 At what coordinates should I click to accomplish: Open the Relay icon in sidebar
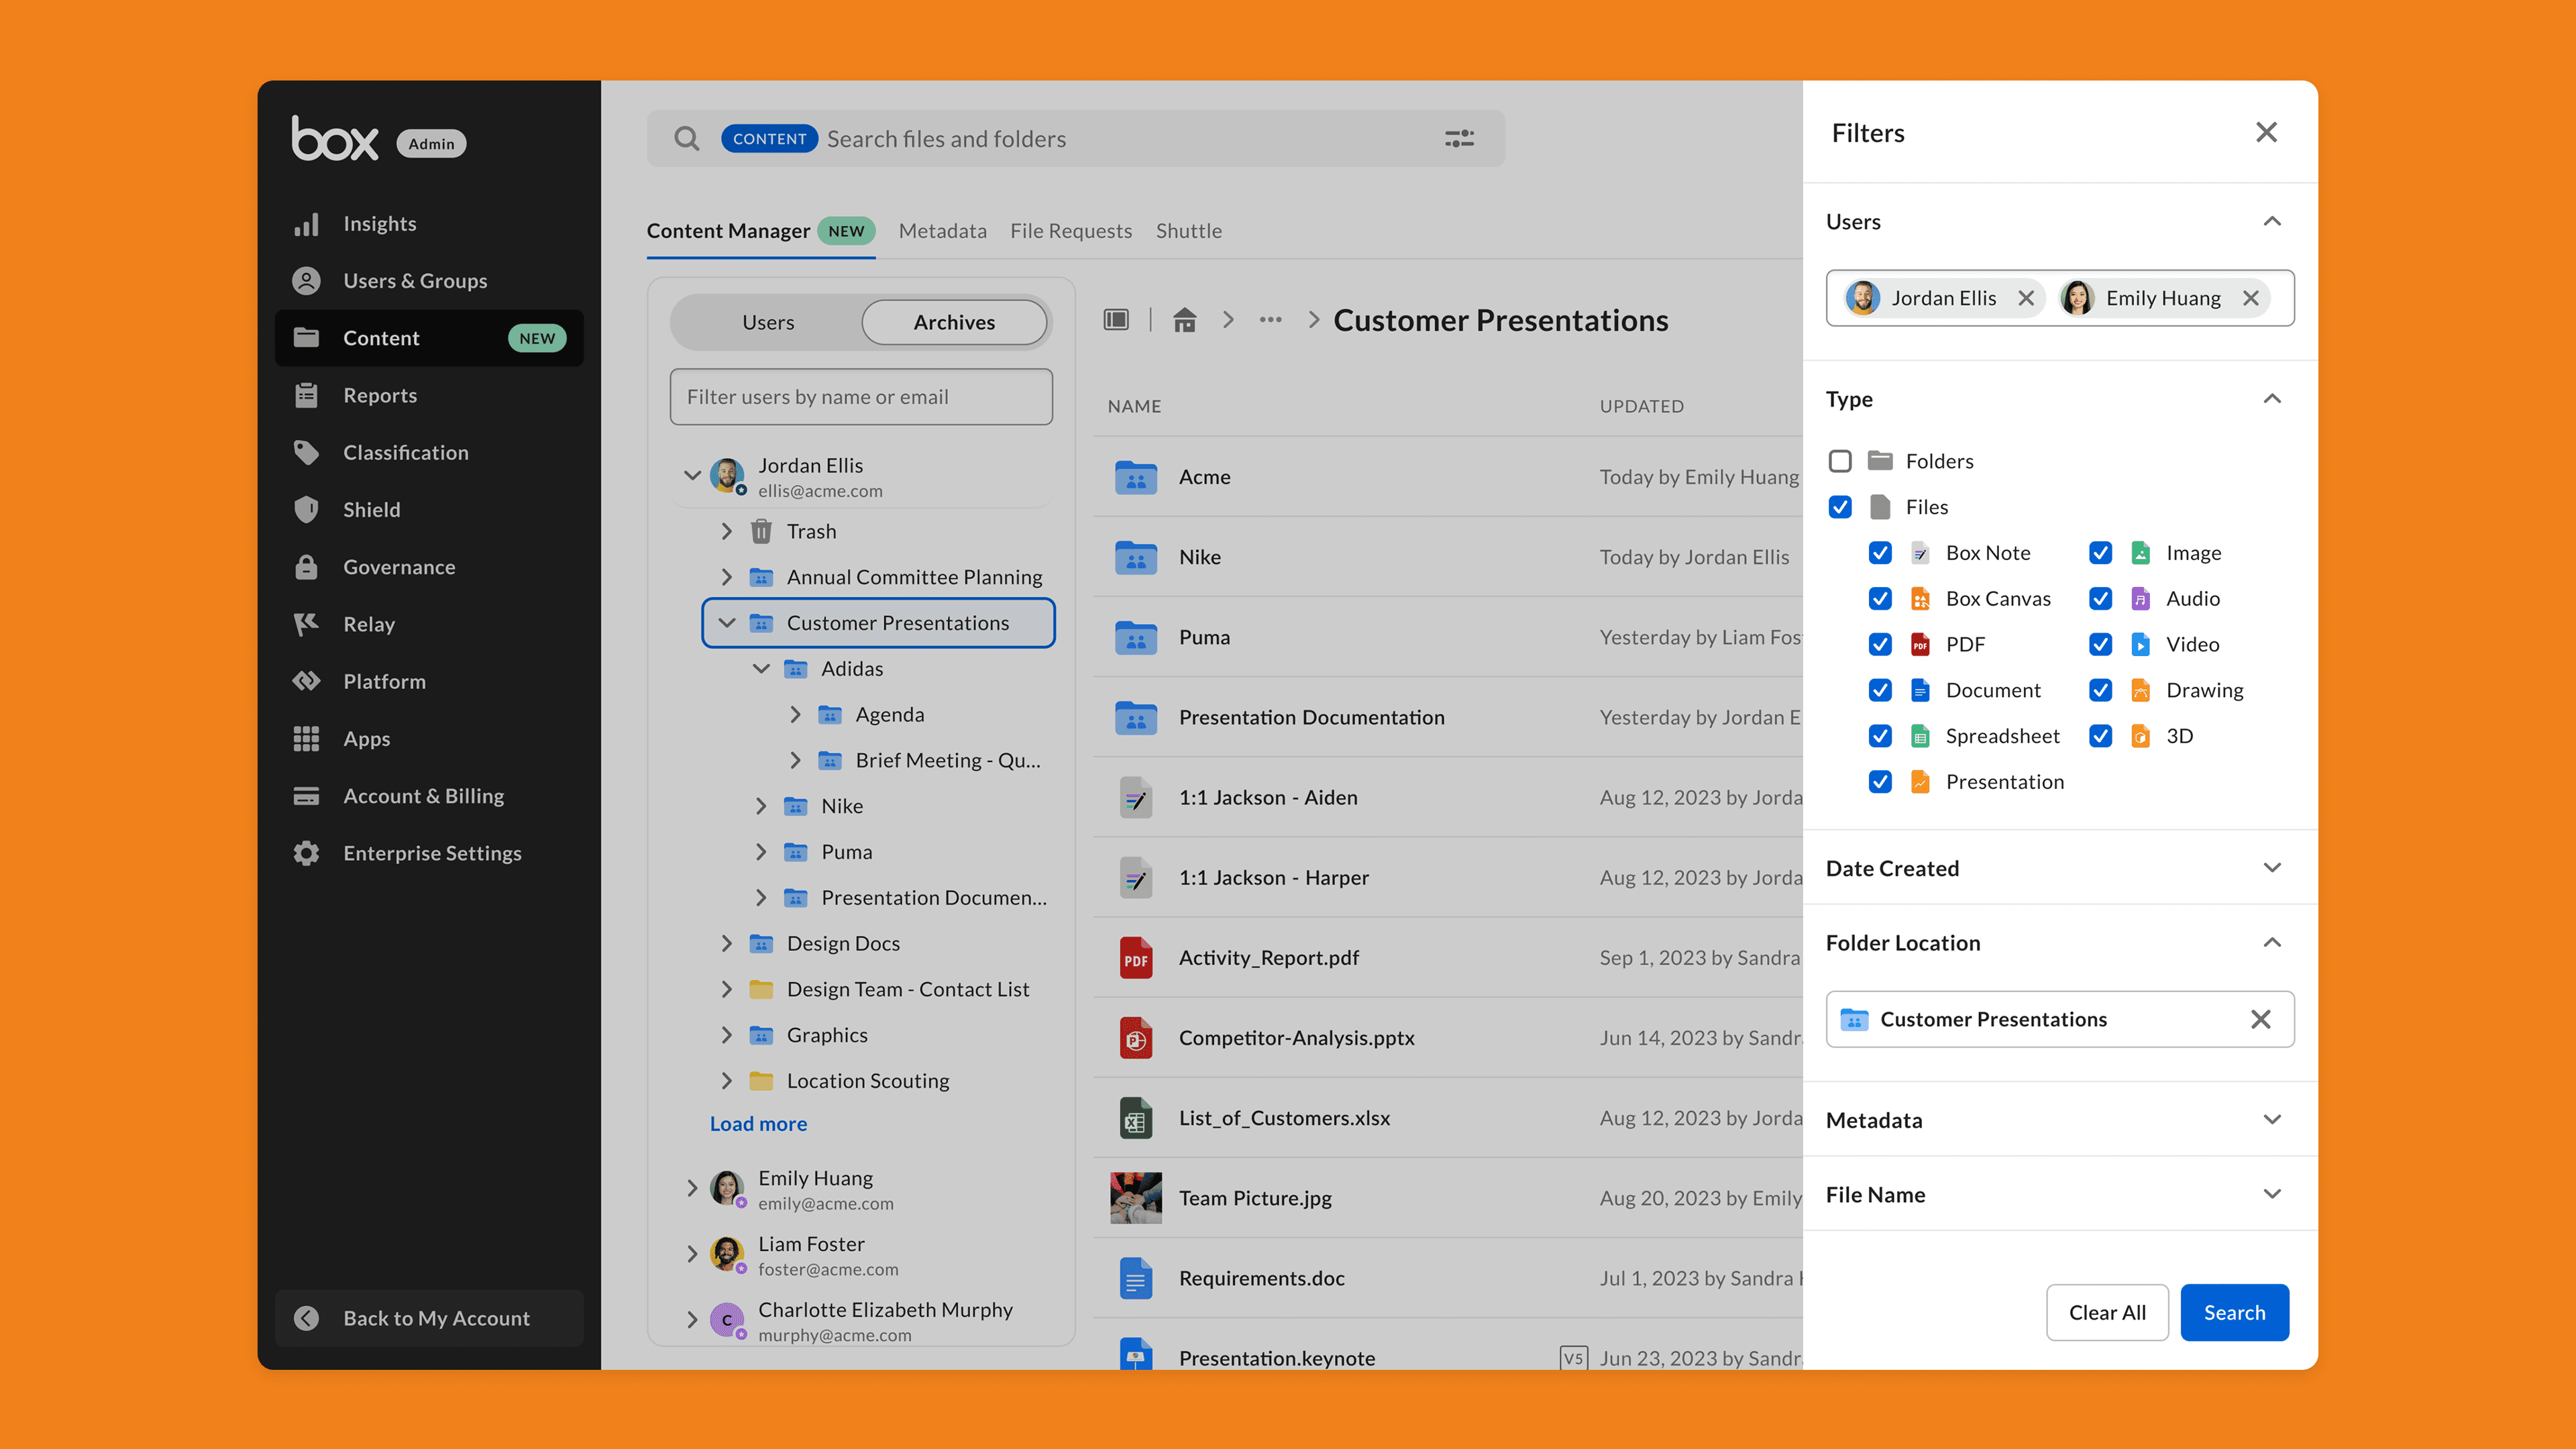click(x=306, y=624)
